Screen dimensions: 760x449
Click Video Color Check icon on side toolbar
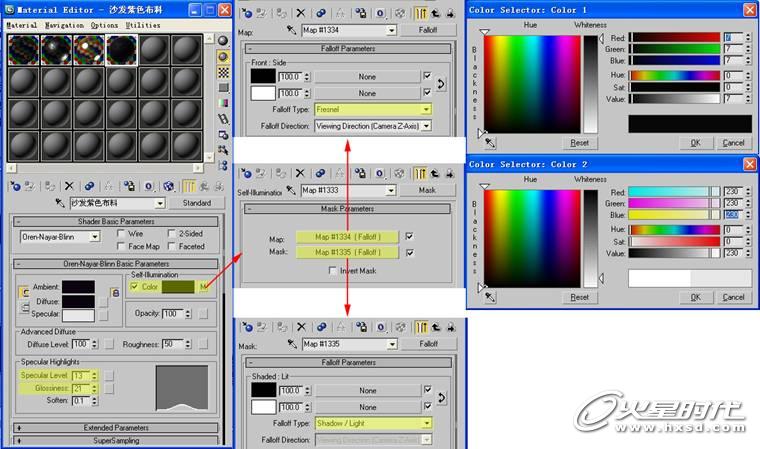coord(223,103)
